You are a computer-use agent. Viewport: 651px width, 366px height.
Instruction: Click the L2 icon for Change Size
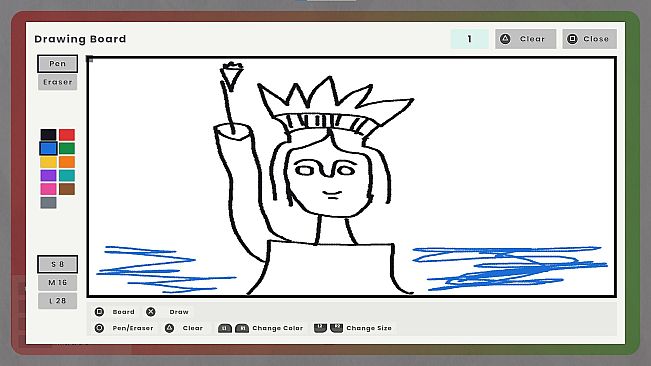[320, 328]
